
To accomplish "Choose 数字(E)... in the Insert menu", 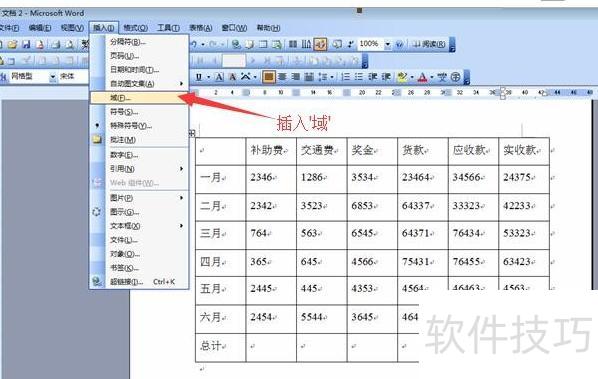I will tap(140, 155).
